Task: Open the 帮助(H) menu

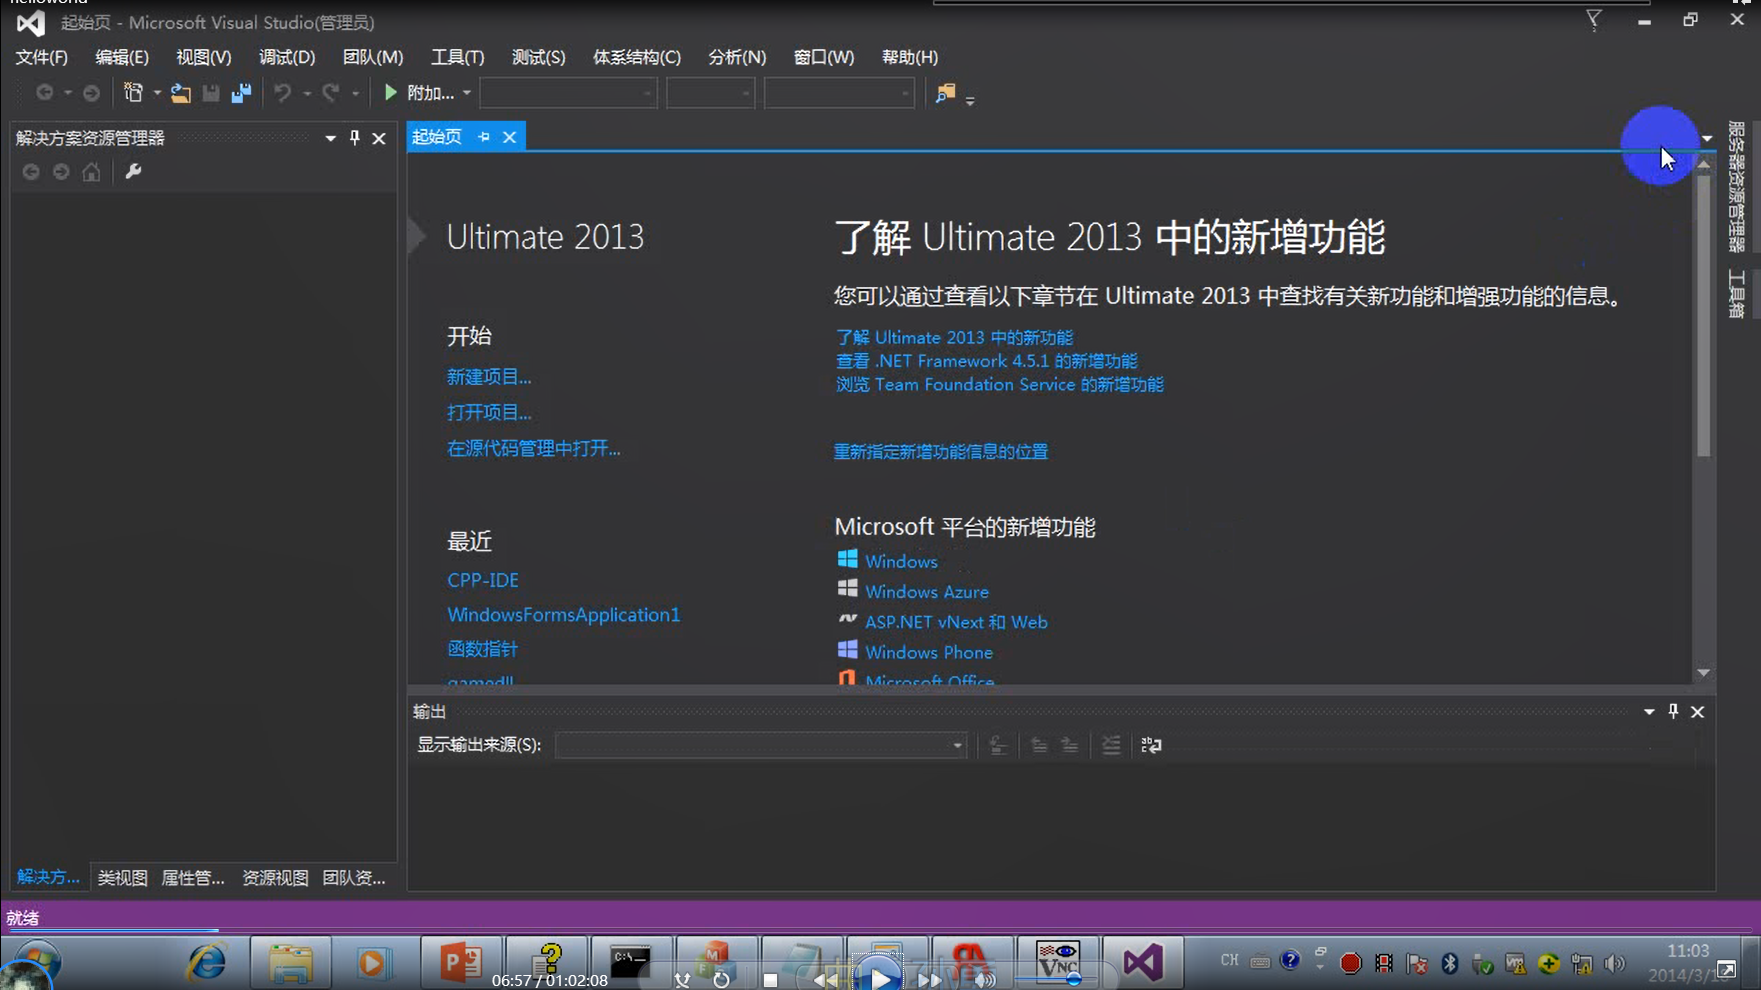Action: click(910, 57)
